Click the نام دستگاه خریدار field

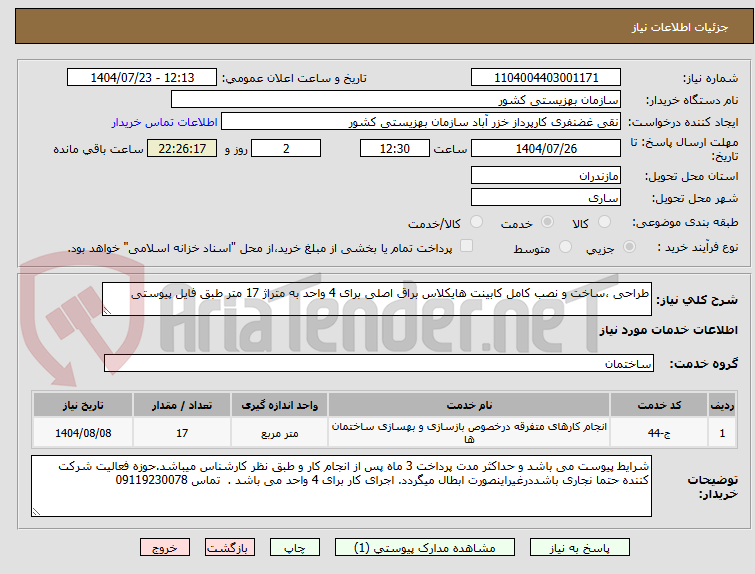[396, 100]
